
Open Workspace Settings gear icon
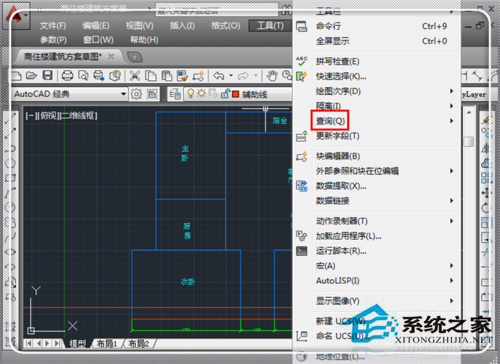click(136, 94)
